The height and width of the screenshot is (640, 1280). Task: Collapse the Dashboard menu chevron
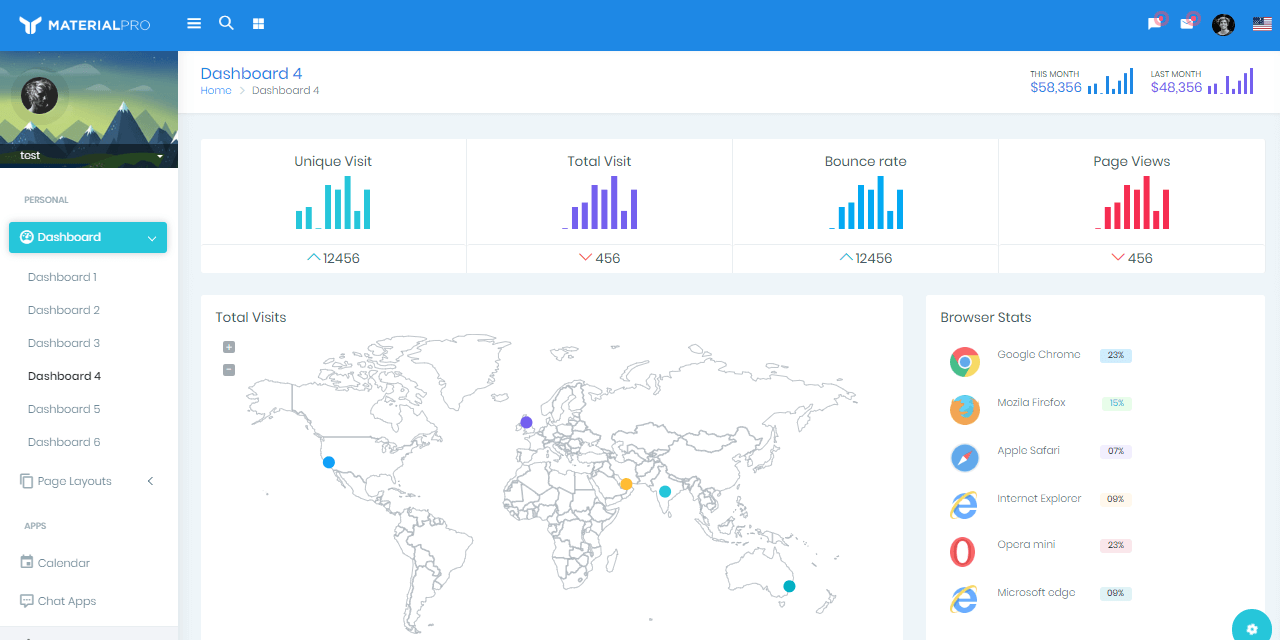coord(151,237)
